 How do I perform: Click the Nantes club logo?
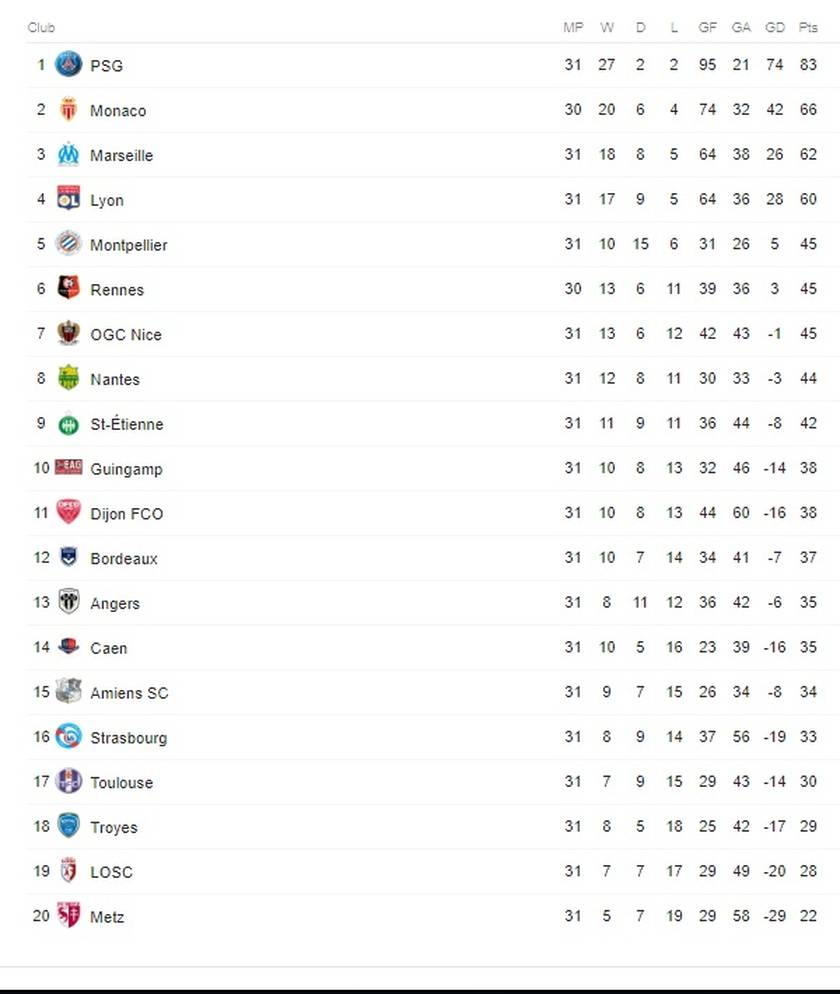[68, 378]
